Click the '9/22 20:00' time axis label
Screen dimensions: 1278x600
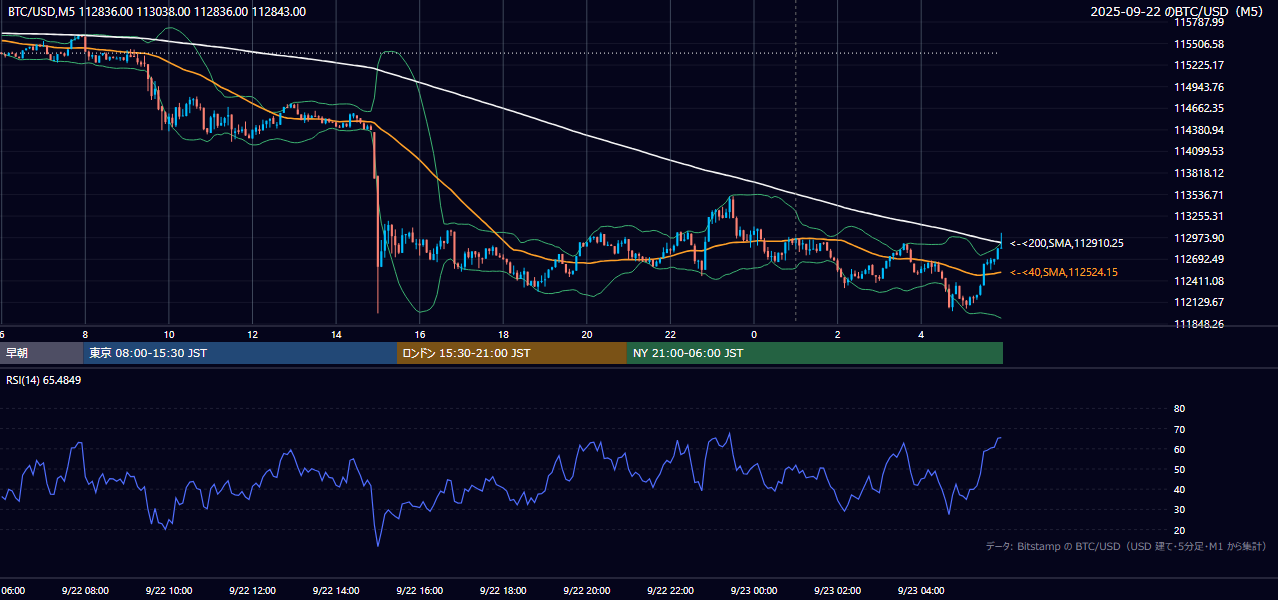[x=585, y=591]
